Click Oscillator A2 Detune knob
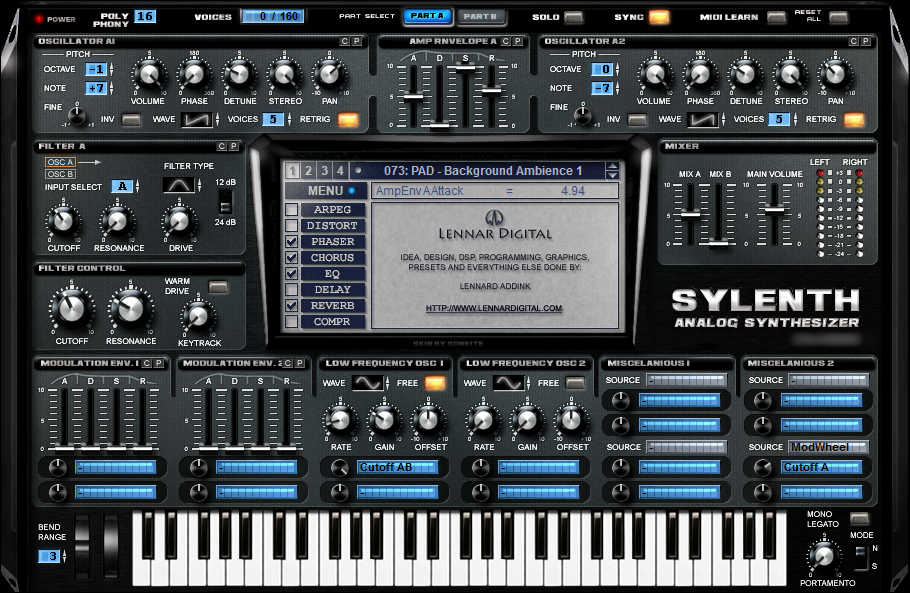This screenshot has width=910, height=593. pos(745,75)
